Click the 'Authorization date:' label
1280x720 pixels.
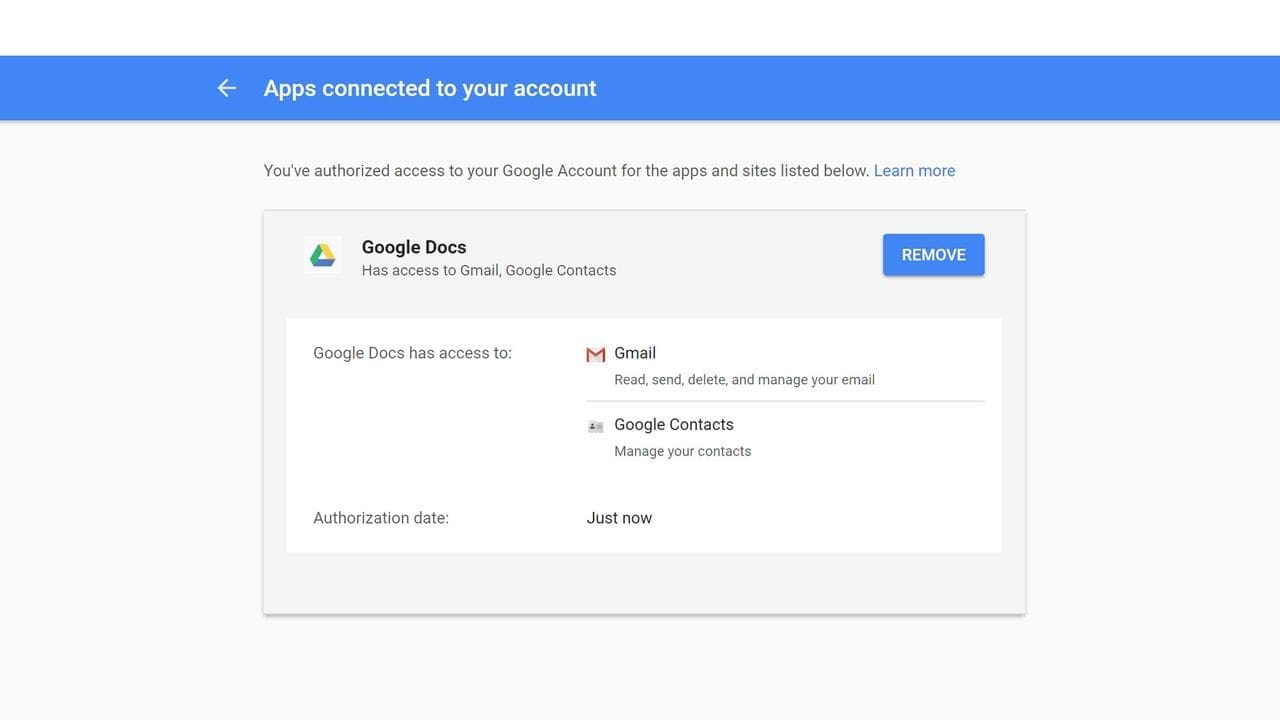point(381,518)
